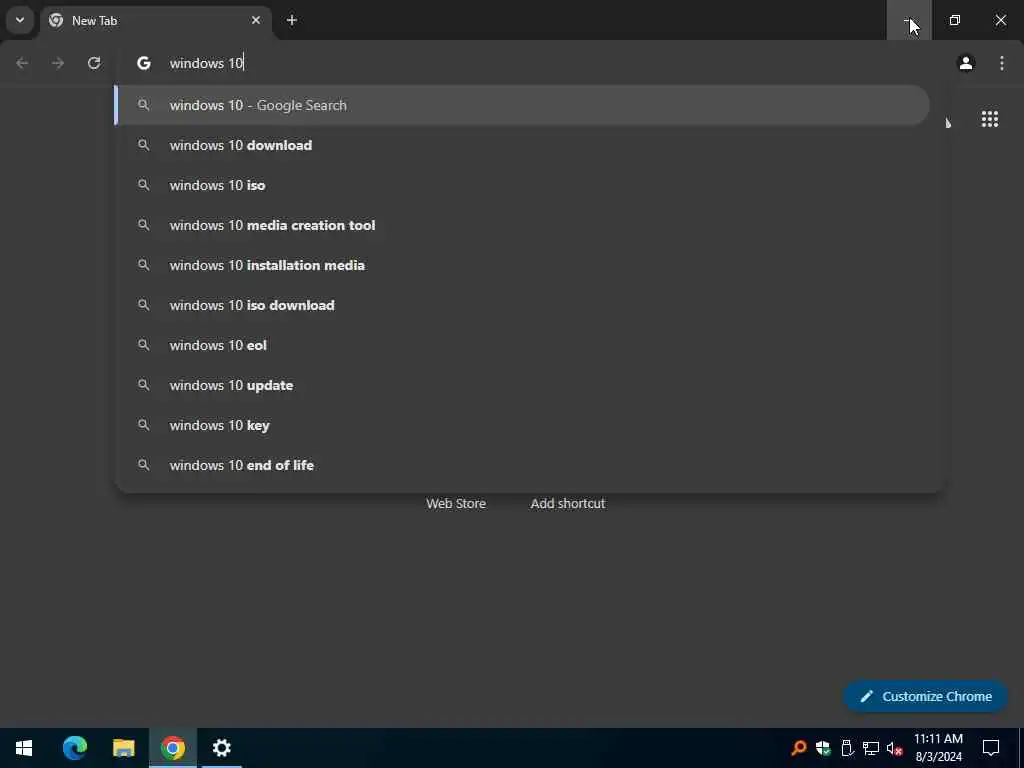Screen dimensions: 1024x768
Task: Reload the current page
Action: tap(94, 63)
